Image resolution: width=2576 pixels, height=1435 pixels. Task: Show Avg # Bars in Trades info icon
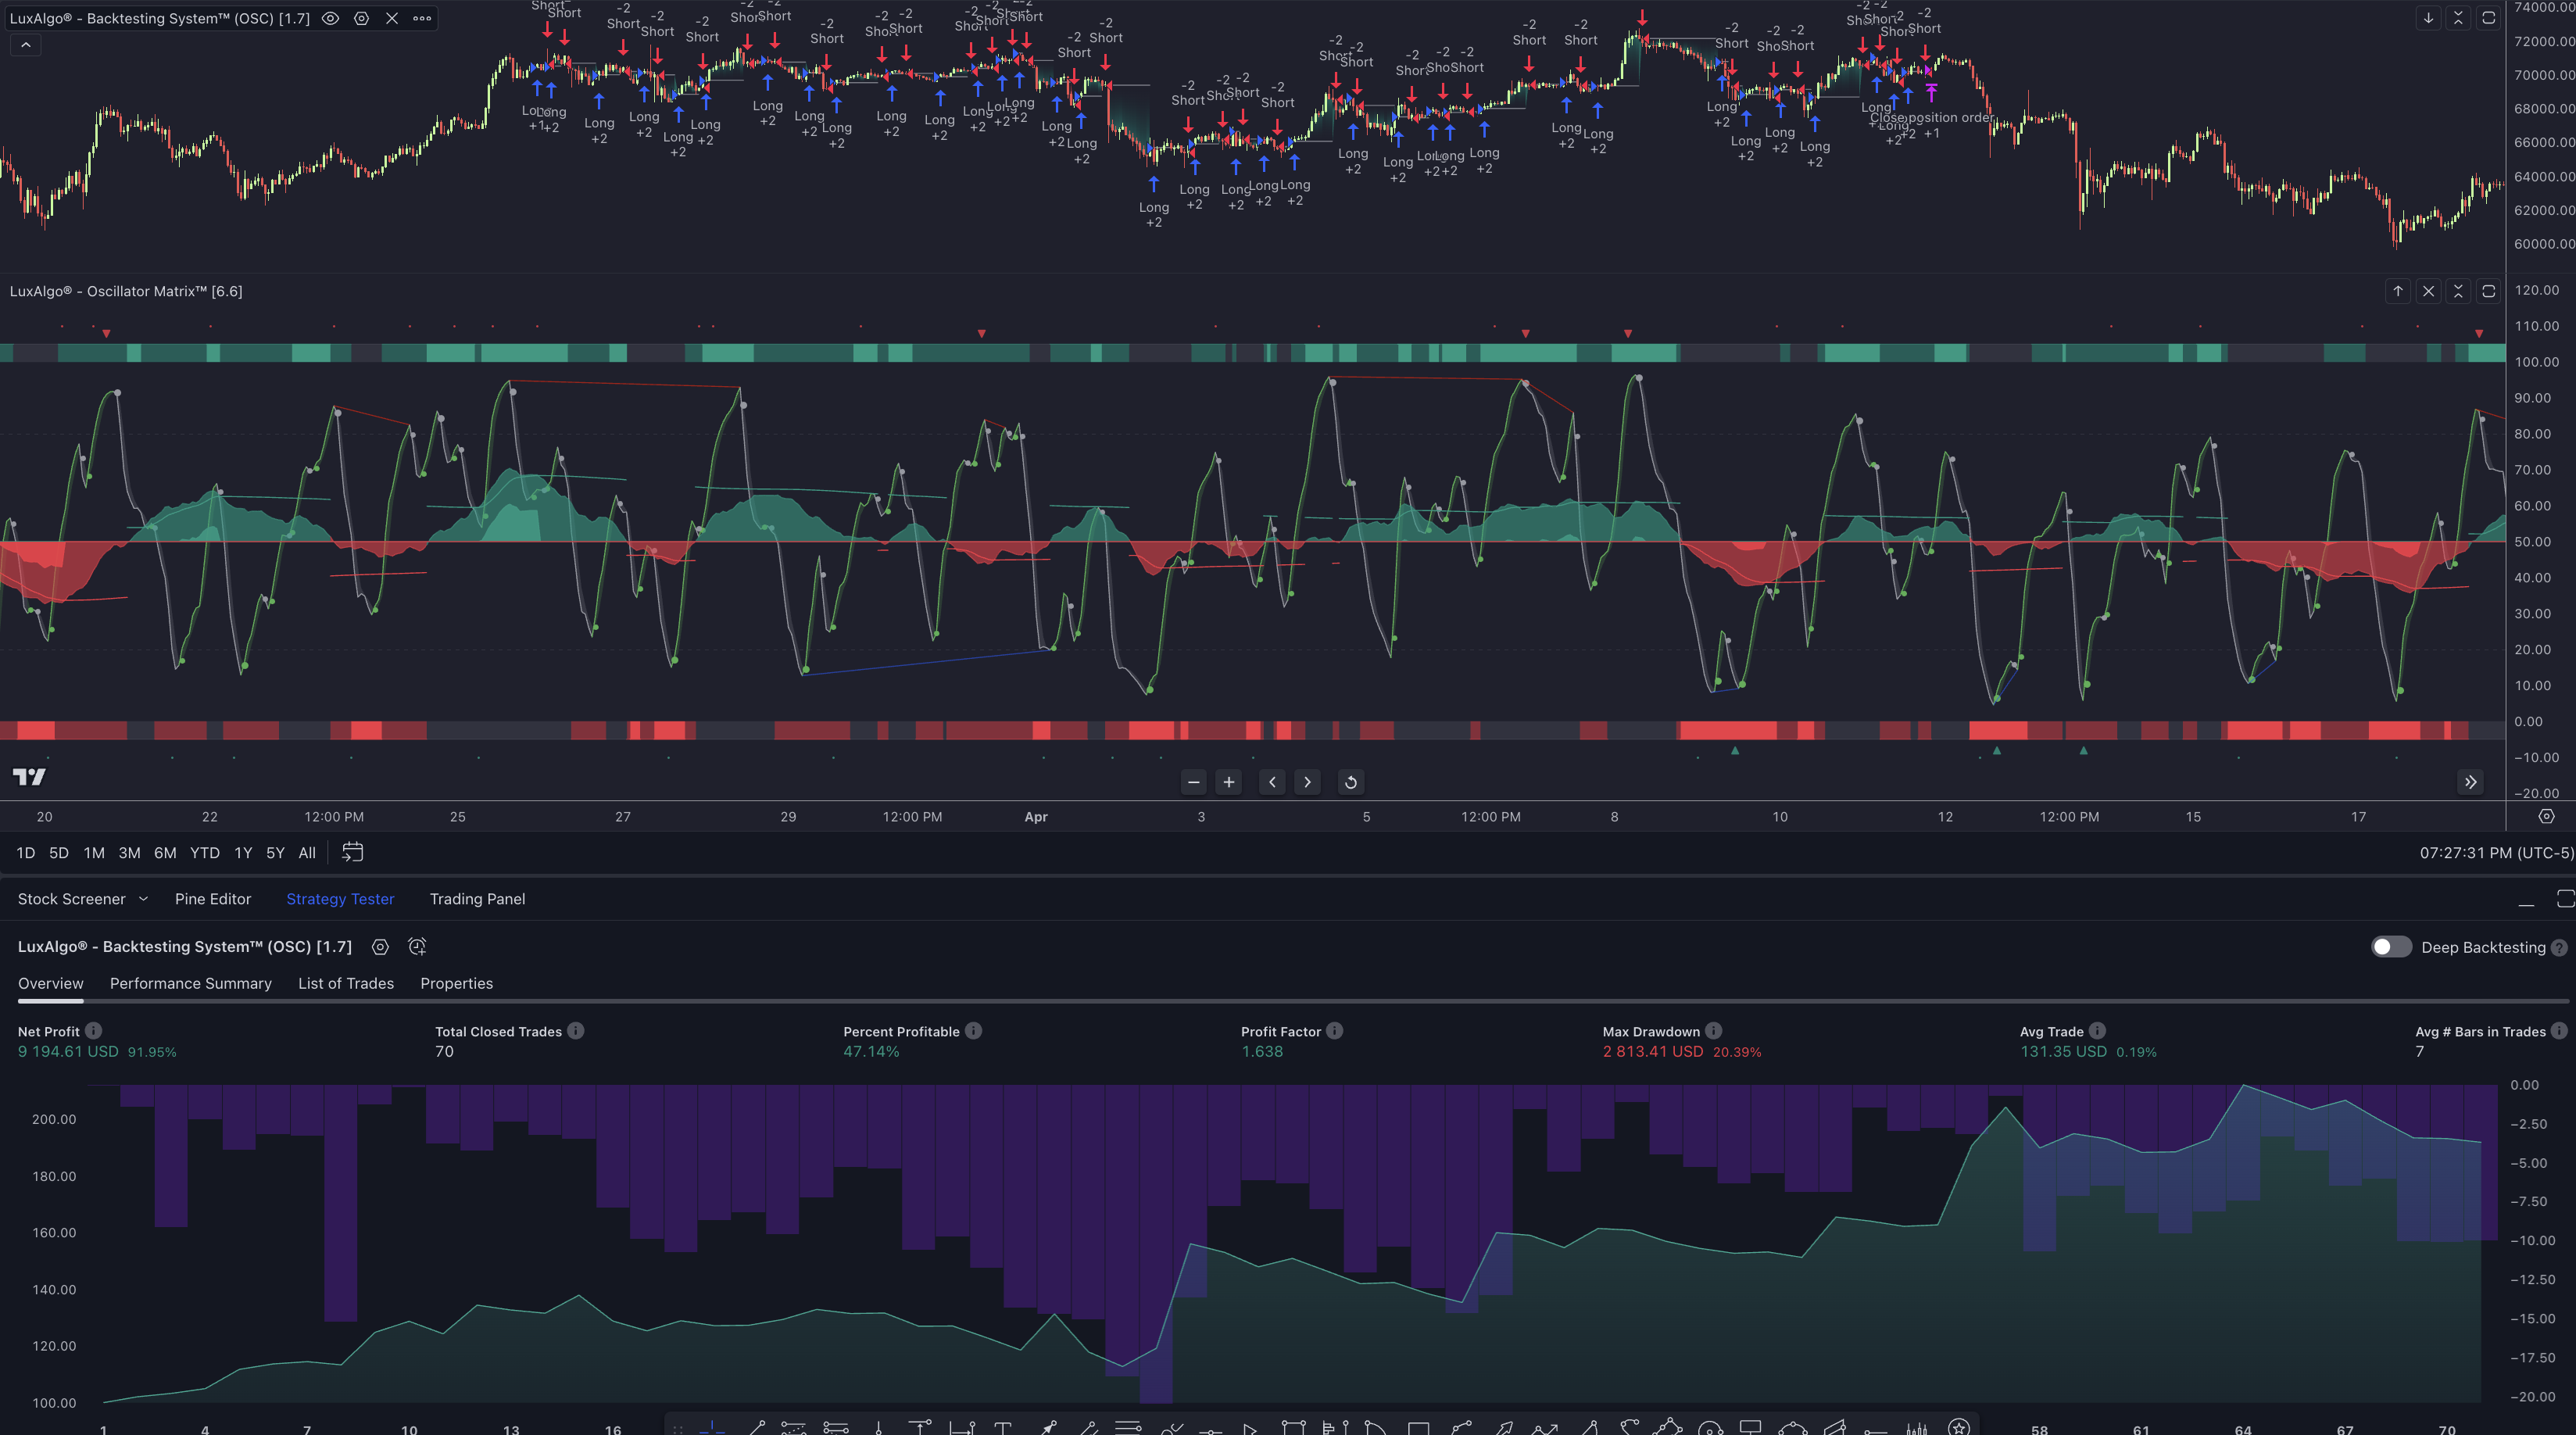2558,1030
